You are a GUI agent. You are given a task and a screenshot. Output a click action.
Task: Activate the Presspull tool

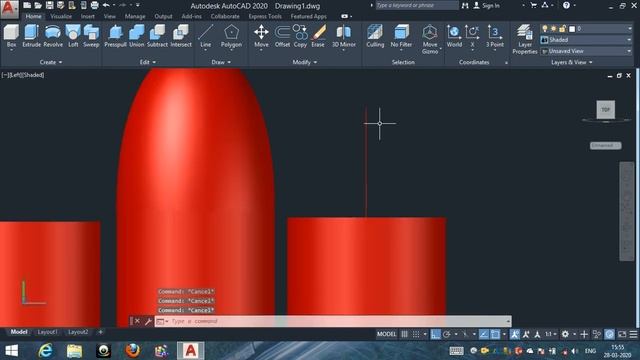tap(116, 36)
